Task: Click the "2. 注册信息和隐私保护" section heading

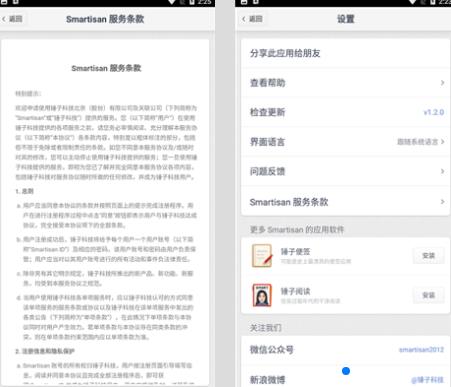Action: point(45,351)
